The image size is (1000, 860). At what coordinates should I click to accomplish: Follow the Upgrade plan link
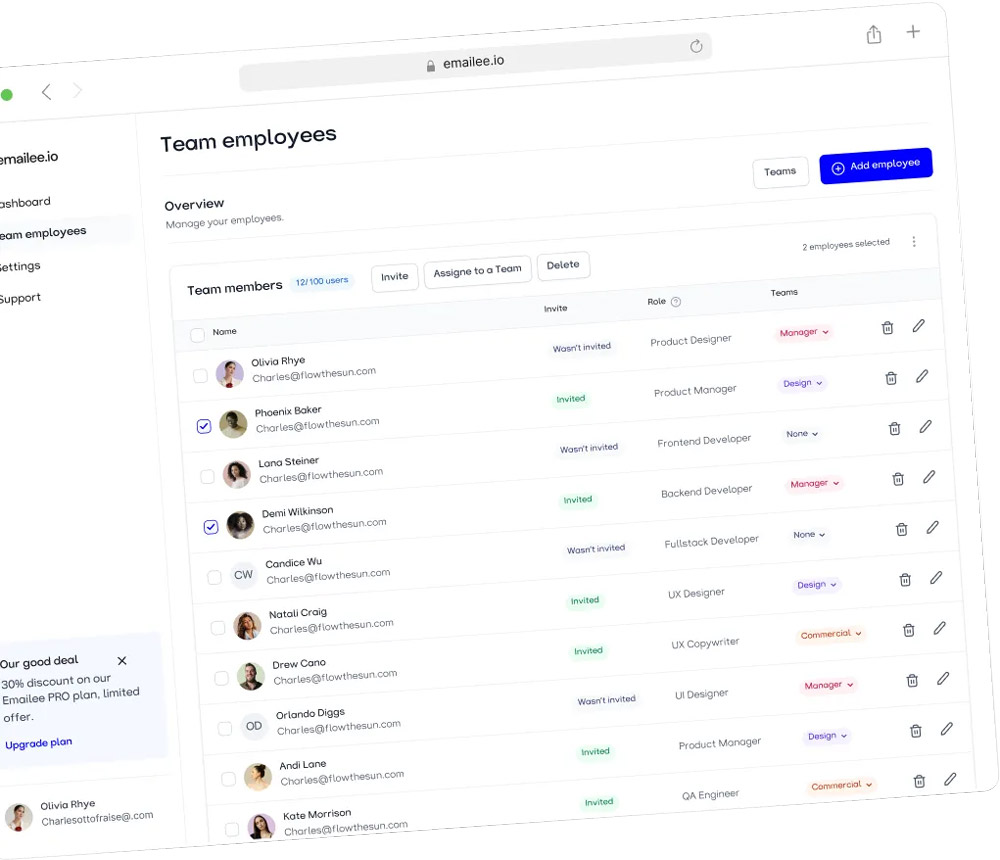point(38,743)
